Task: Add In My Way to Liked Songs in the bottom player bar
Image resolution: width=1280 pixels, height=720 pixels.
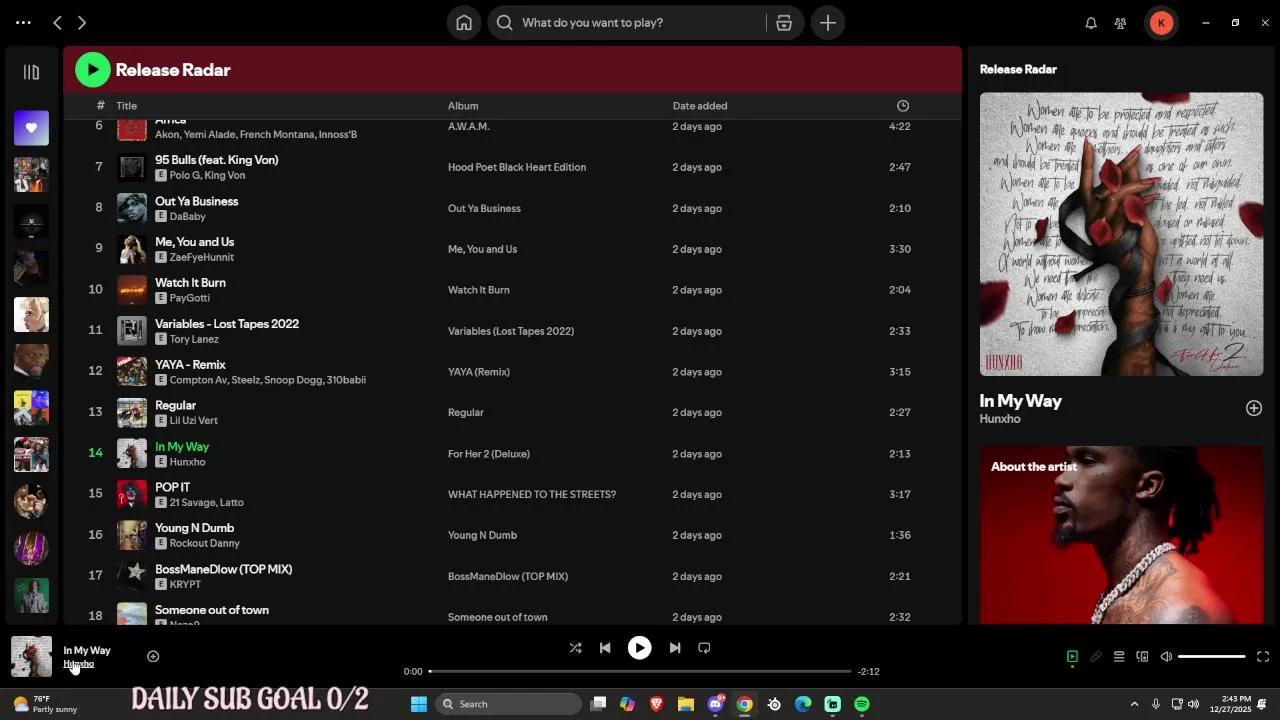Action: click(x=153, y=657)
